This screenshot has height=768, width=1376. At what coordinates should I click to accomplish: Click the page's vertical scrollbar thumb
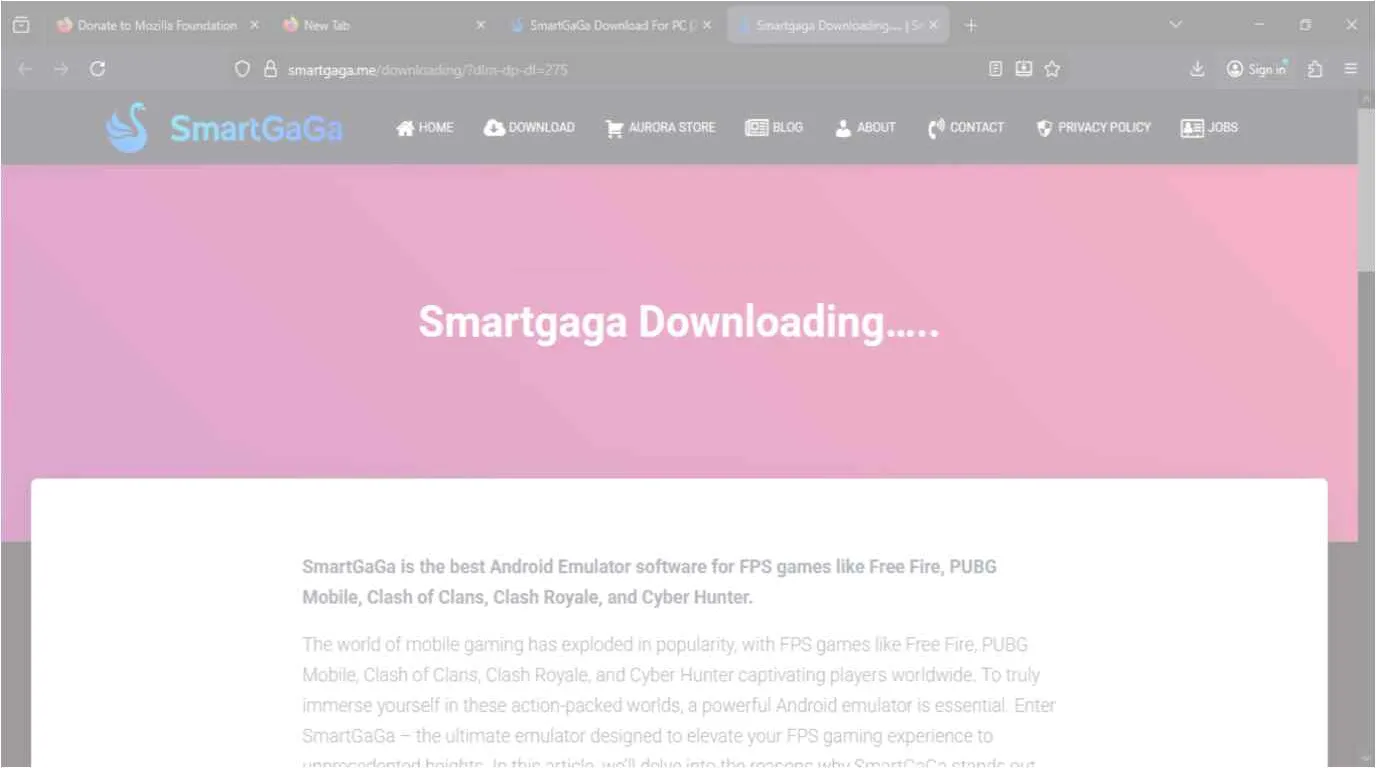pyautogui.click(x=1366, y=188)
